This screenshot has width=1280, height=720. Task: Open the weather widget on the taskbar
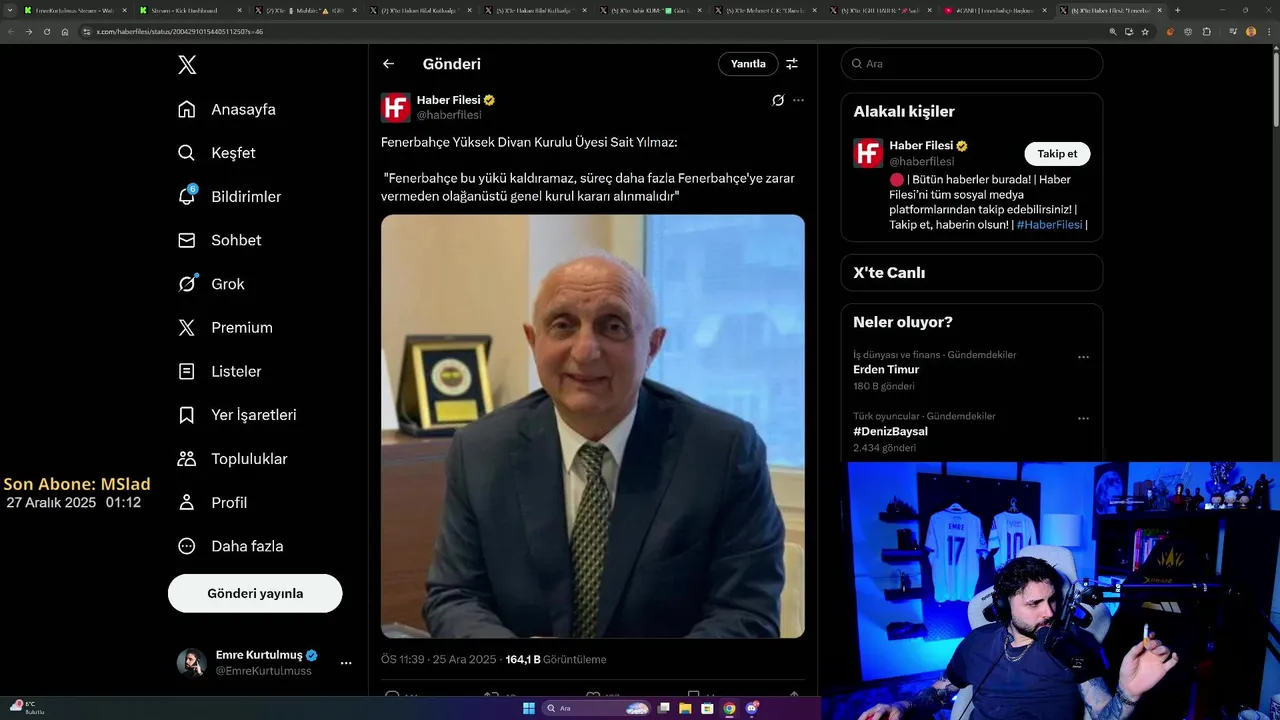pyautogui.click(x=25, y=708)
